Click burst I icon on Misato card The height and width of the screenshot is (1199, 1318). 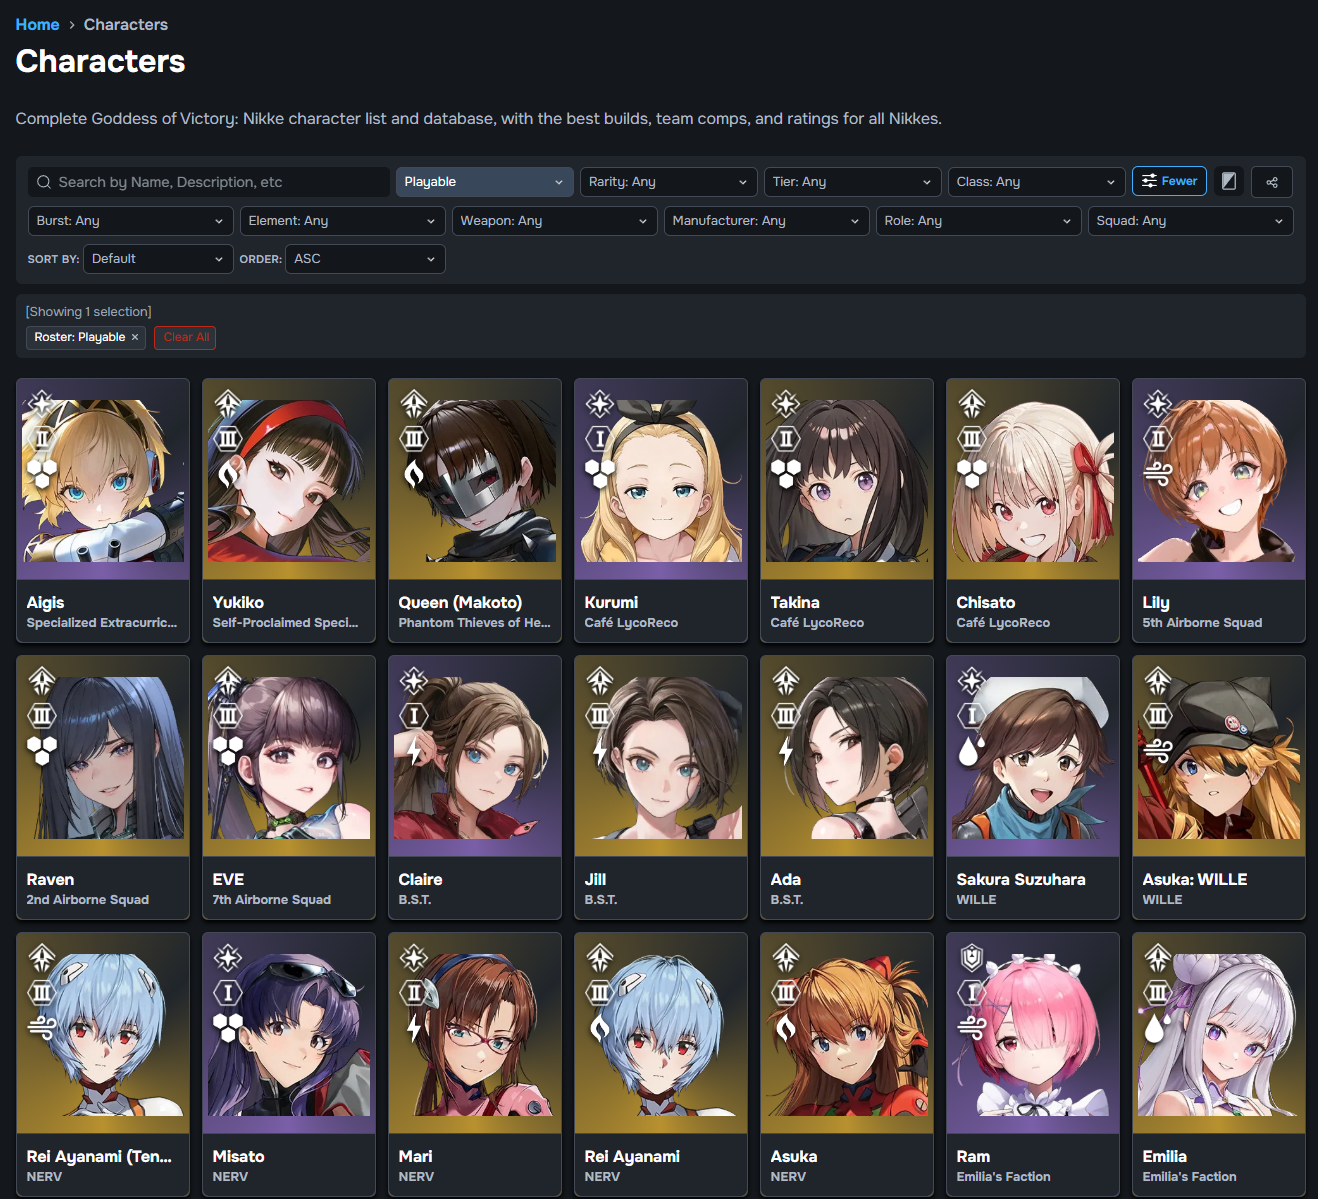coord(228,992)
